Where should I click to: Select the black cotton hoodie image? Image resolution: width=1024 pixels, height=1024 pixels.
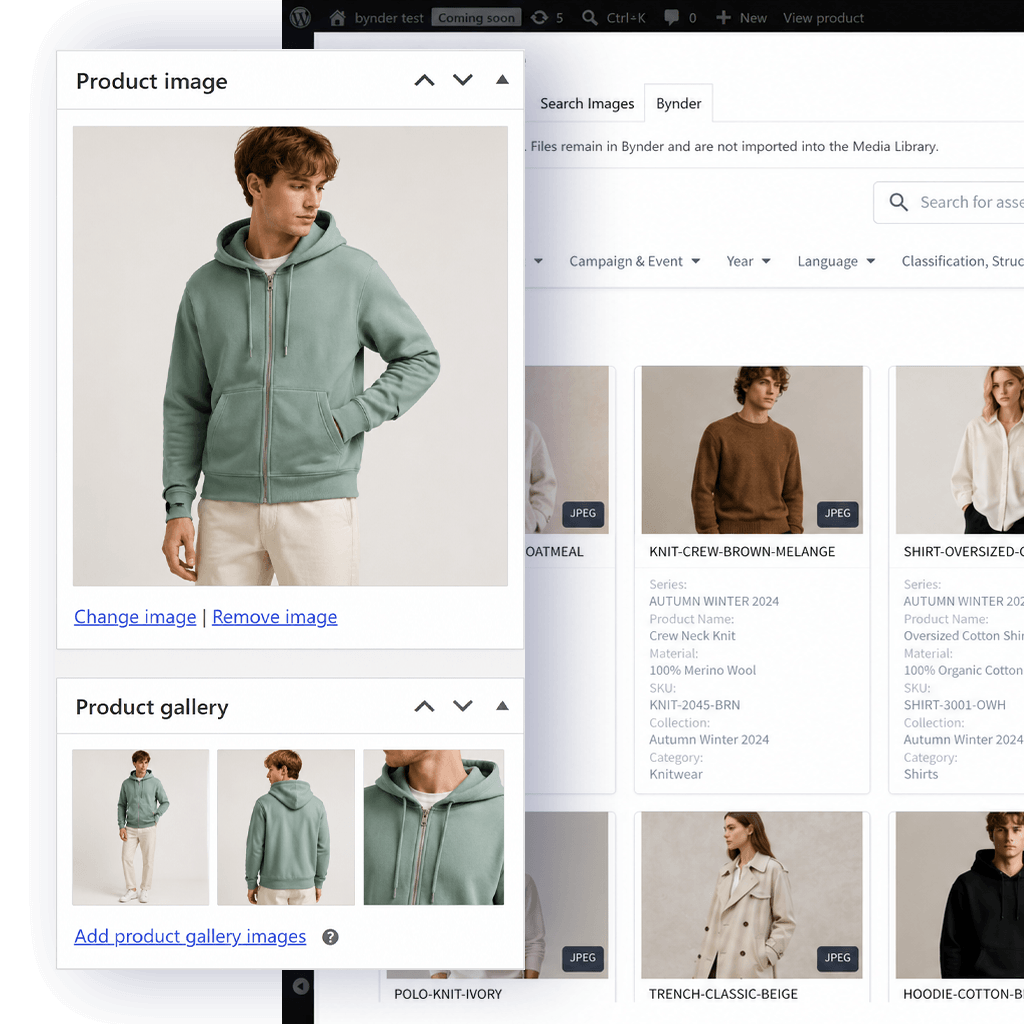coord(960,895)
